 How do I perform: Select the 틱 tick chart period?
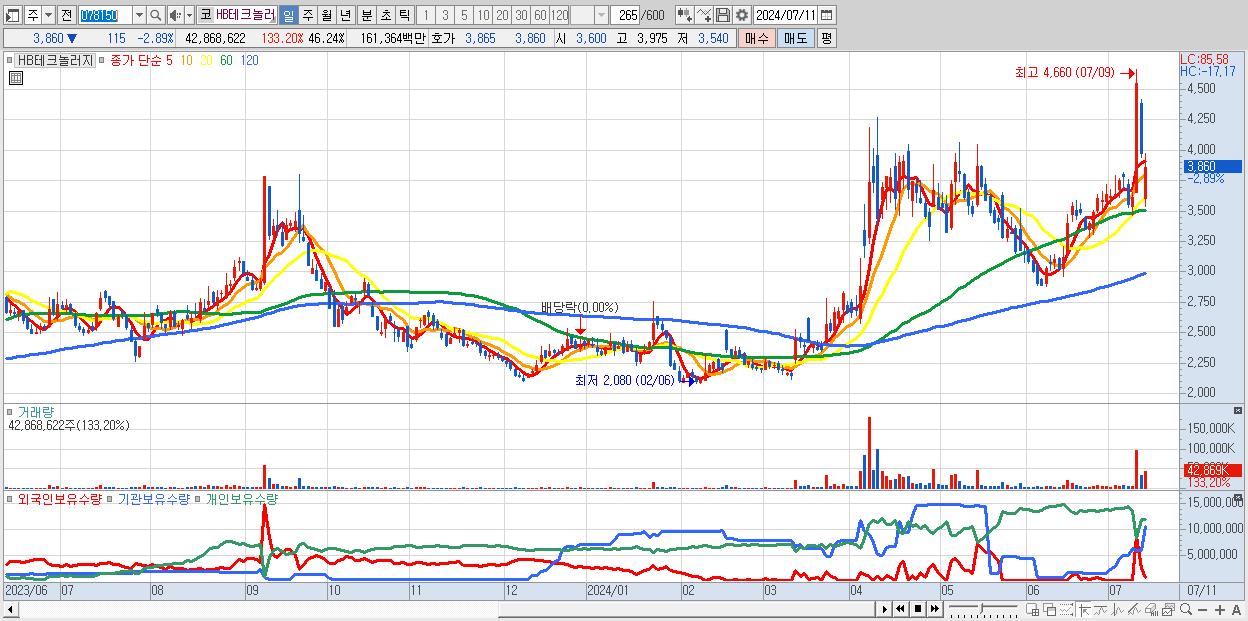click(x=405, y=15)
